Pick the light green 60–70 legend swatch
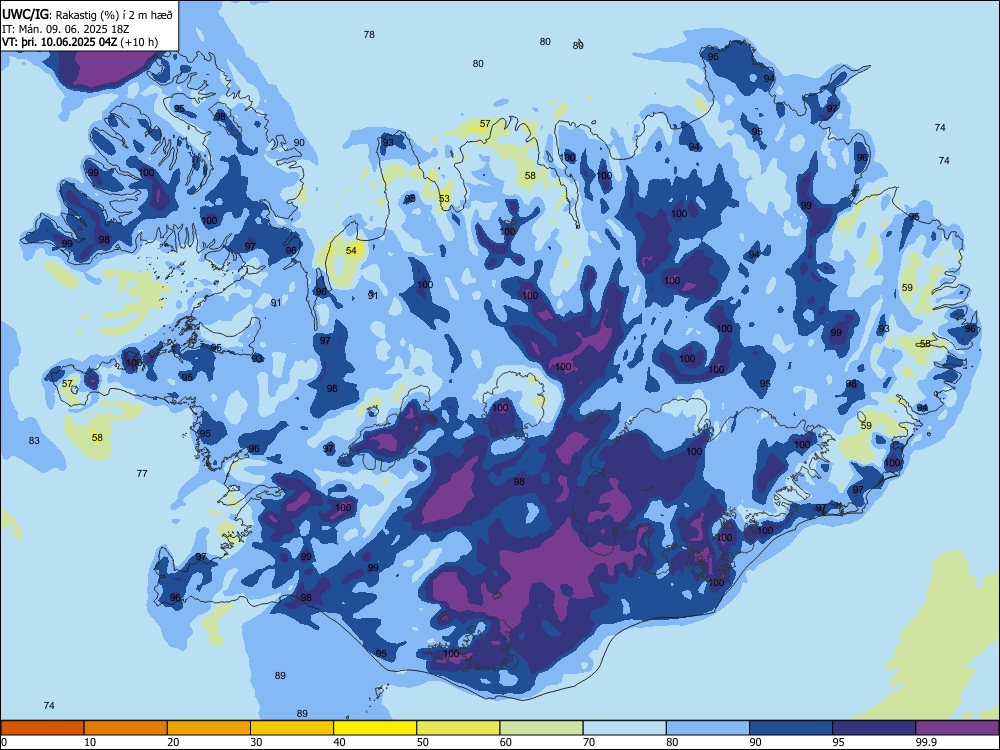 pos(541,728)
